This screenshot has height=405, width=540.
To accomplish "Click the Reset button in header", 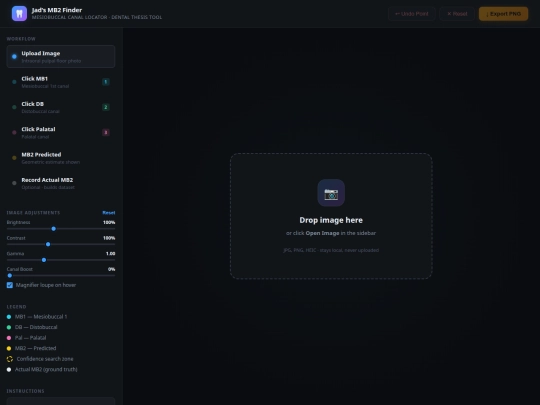I will (x=457, y=14).
